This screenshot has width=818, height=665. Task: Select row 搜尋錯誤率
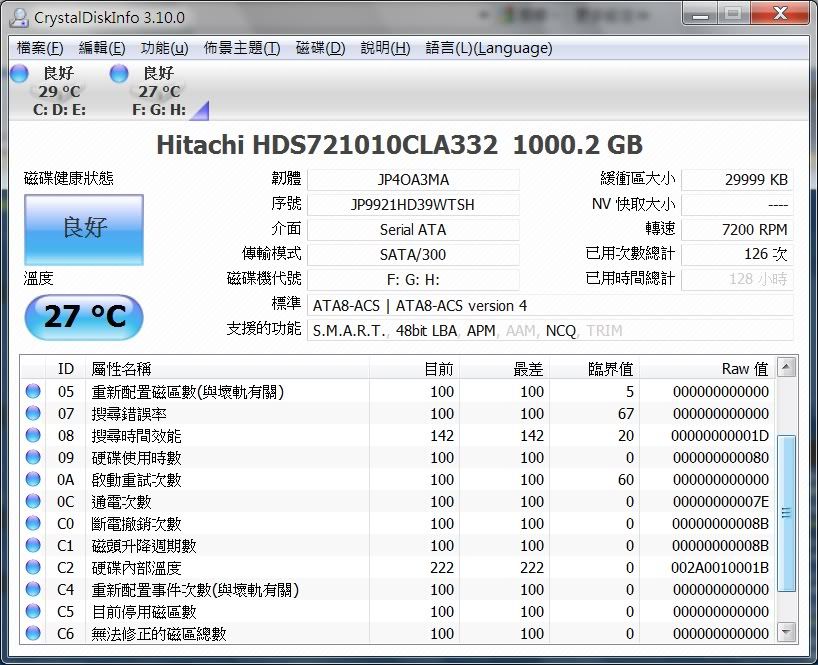398,413
